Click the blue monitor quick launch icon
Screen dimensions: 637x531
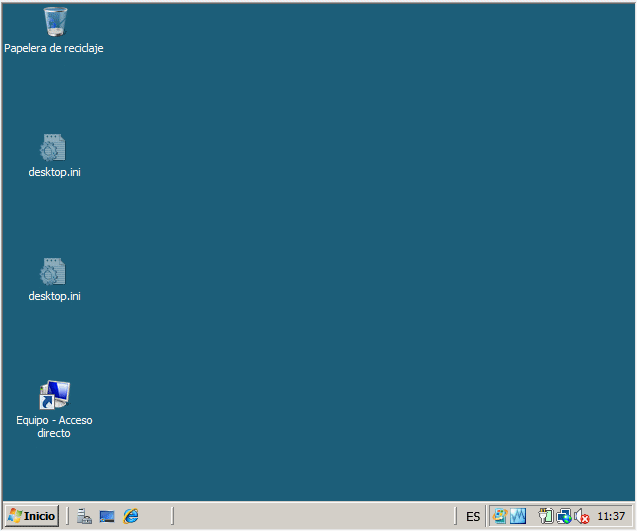click(107, 516)
